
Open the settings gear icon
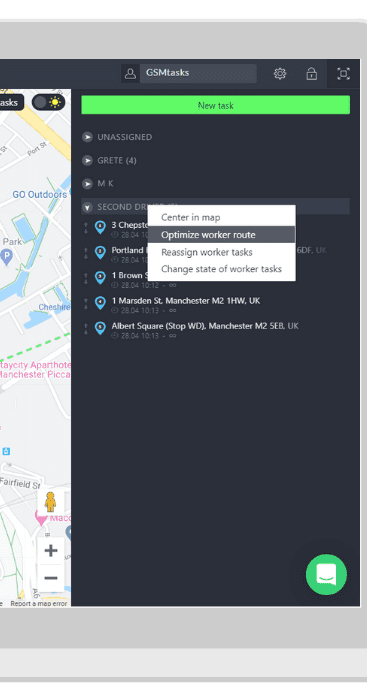(280, 74)
